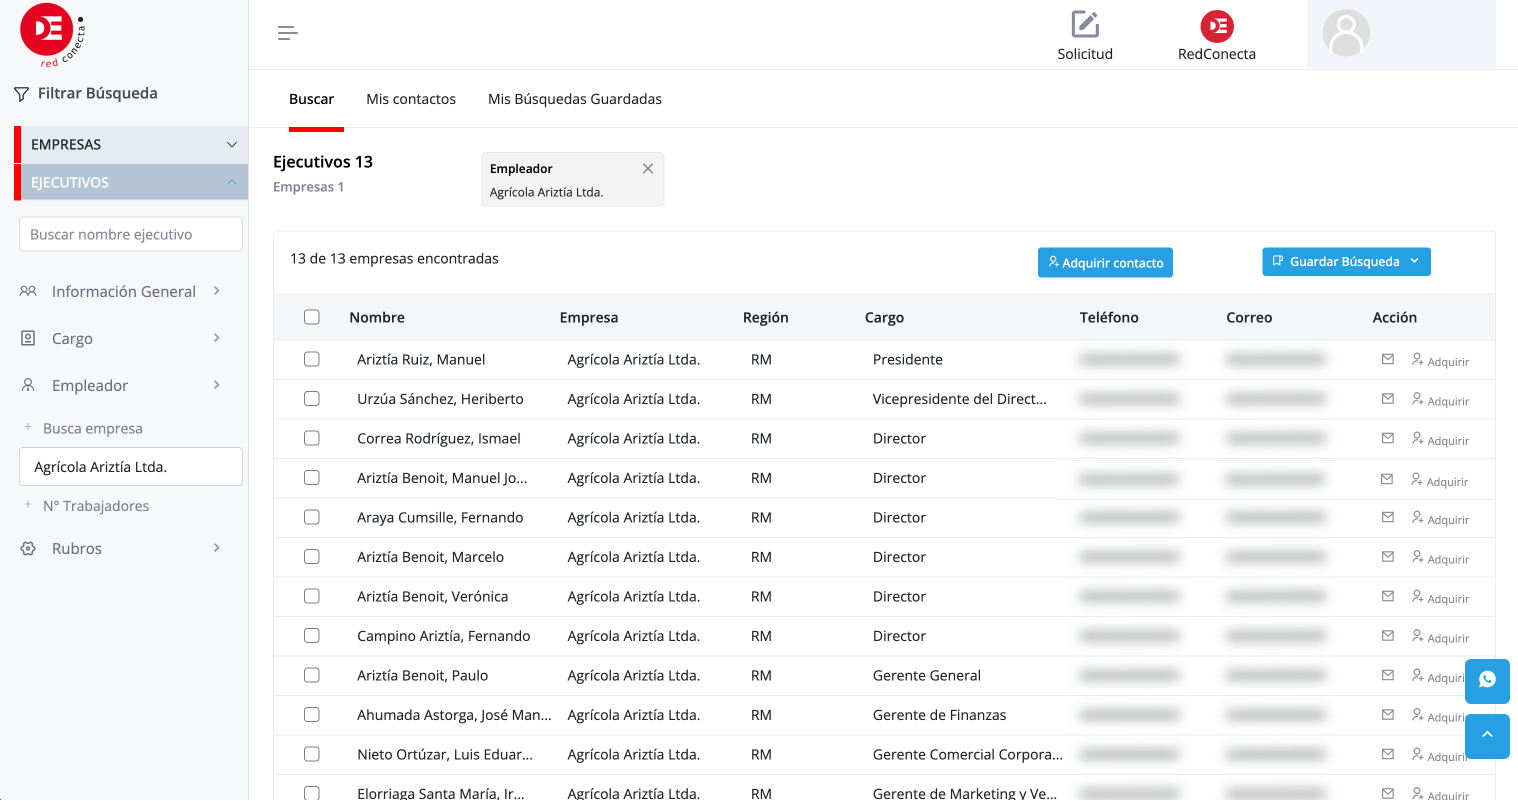Open the RedConecta logo home link
1518x801 pixels.
click(x=53, y=35)
